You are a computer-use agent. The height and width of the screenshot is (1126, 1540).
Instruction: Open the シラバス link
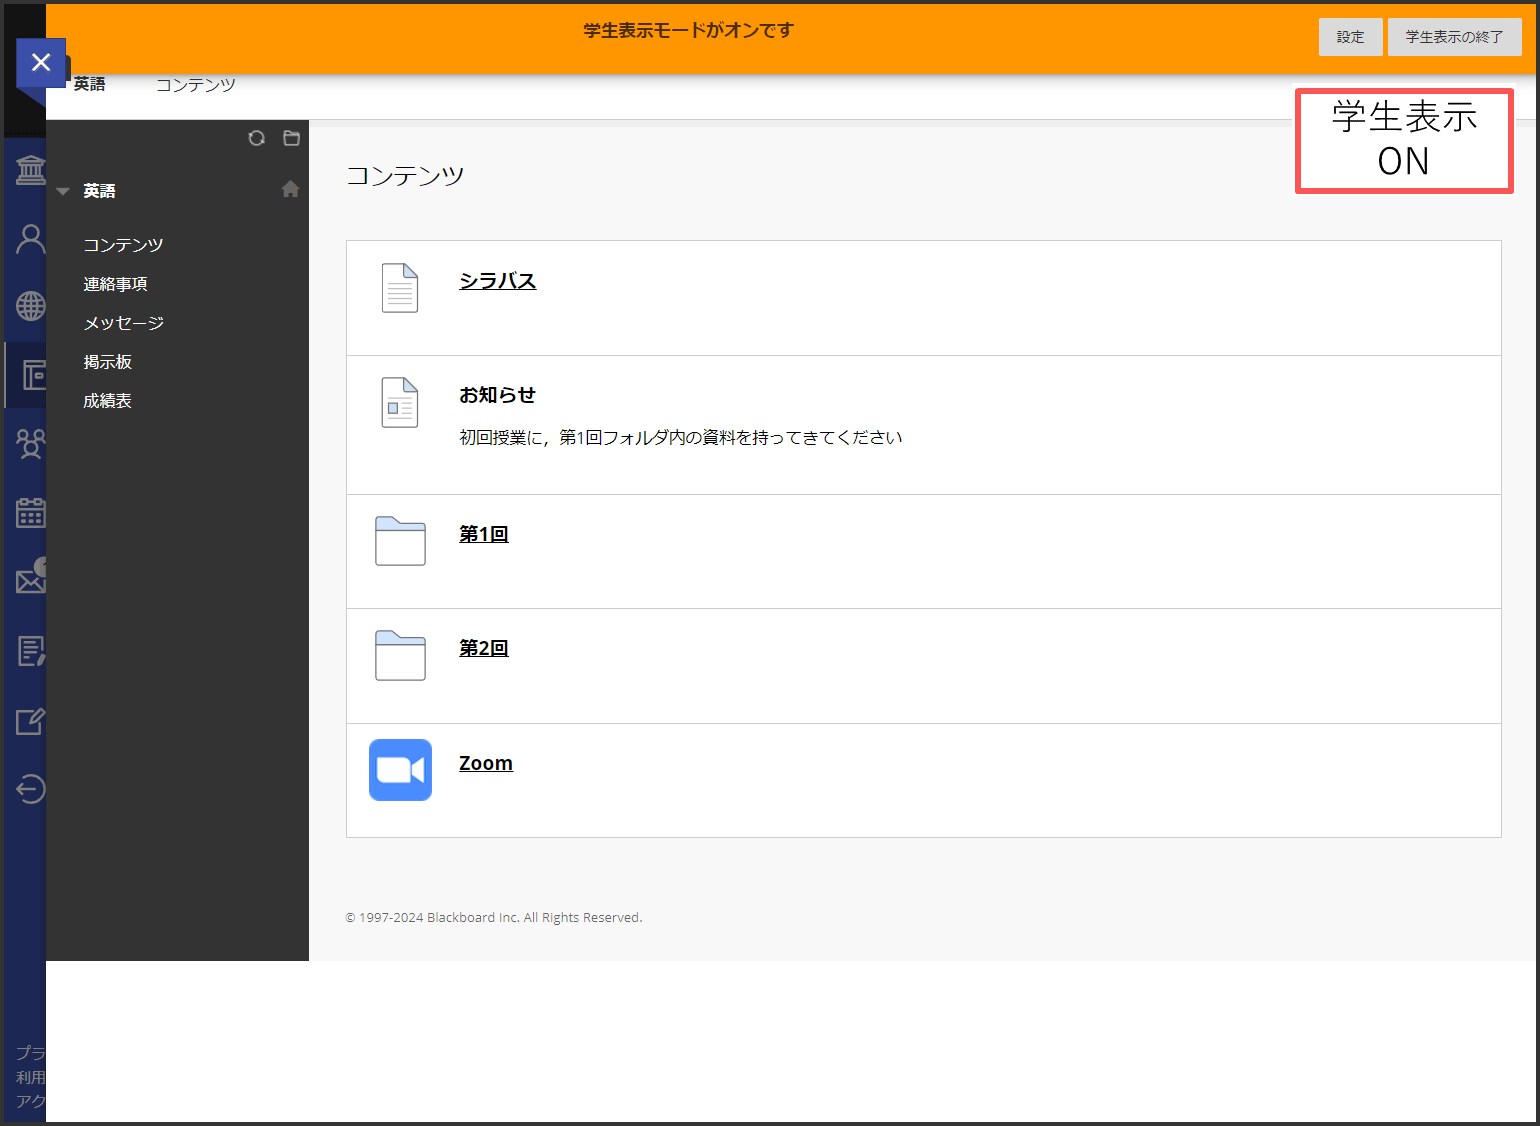497,281
